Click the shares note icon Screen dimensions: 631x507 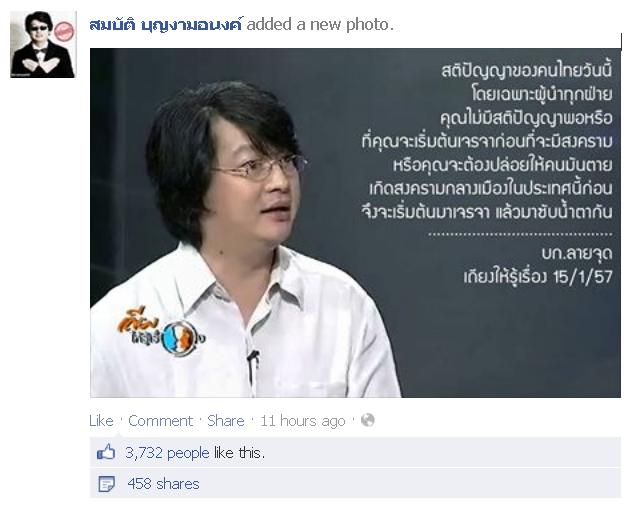pos(107,484)
